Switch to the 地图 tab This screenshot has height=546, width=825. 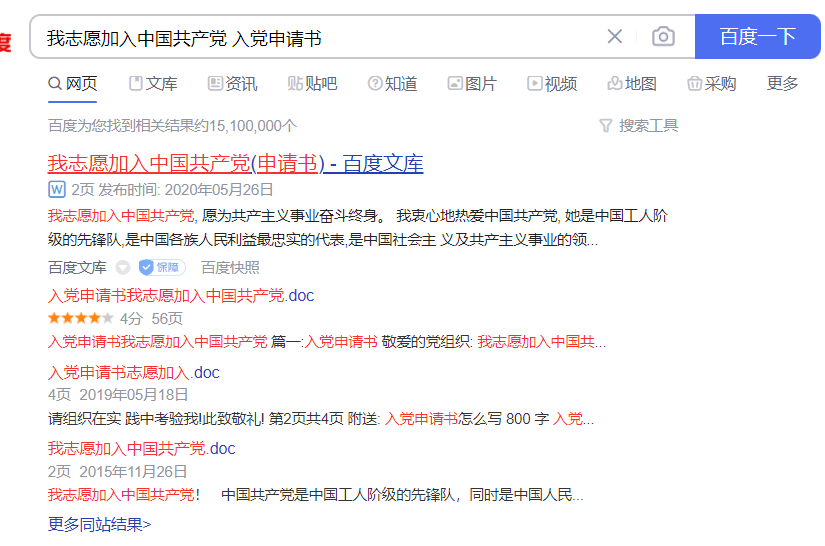[632, 84]
